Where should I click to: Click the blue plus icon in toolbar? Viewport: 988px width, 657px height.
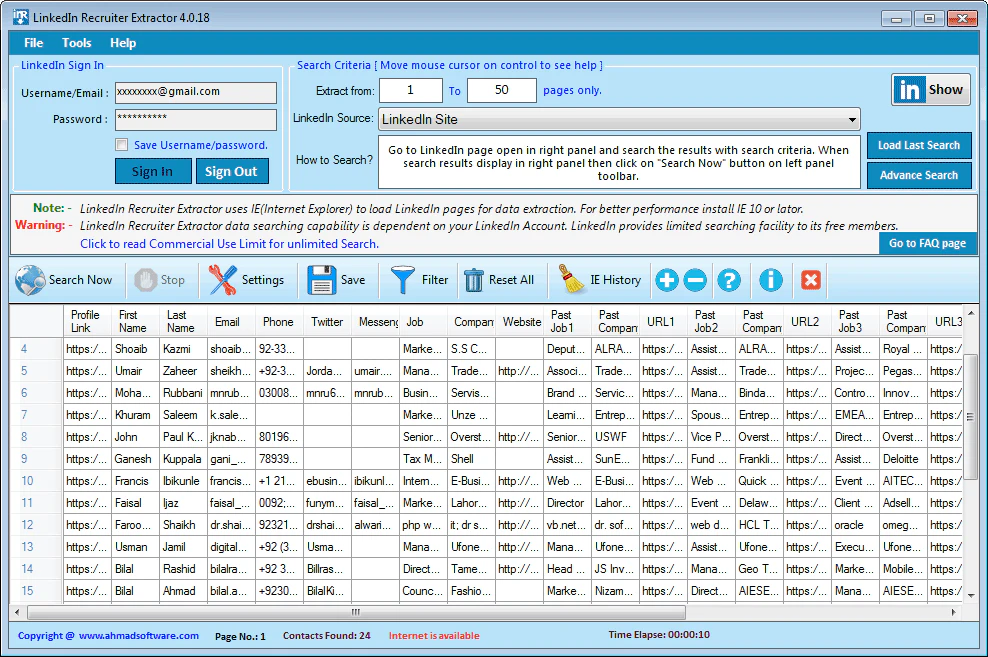click(667, 280)
